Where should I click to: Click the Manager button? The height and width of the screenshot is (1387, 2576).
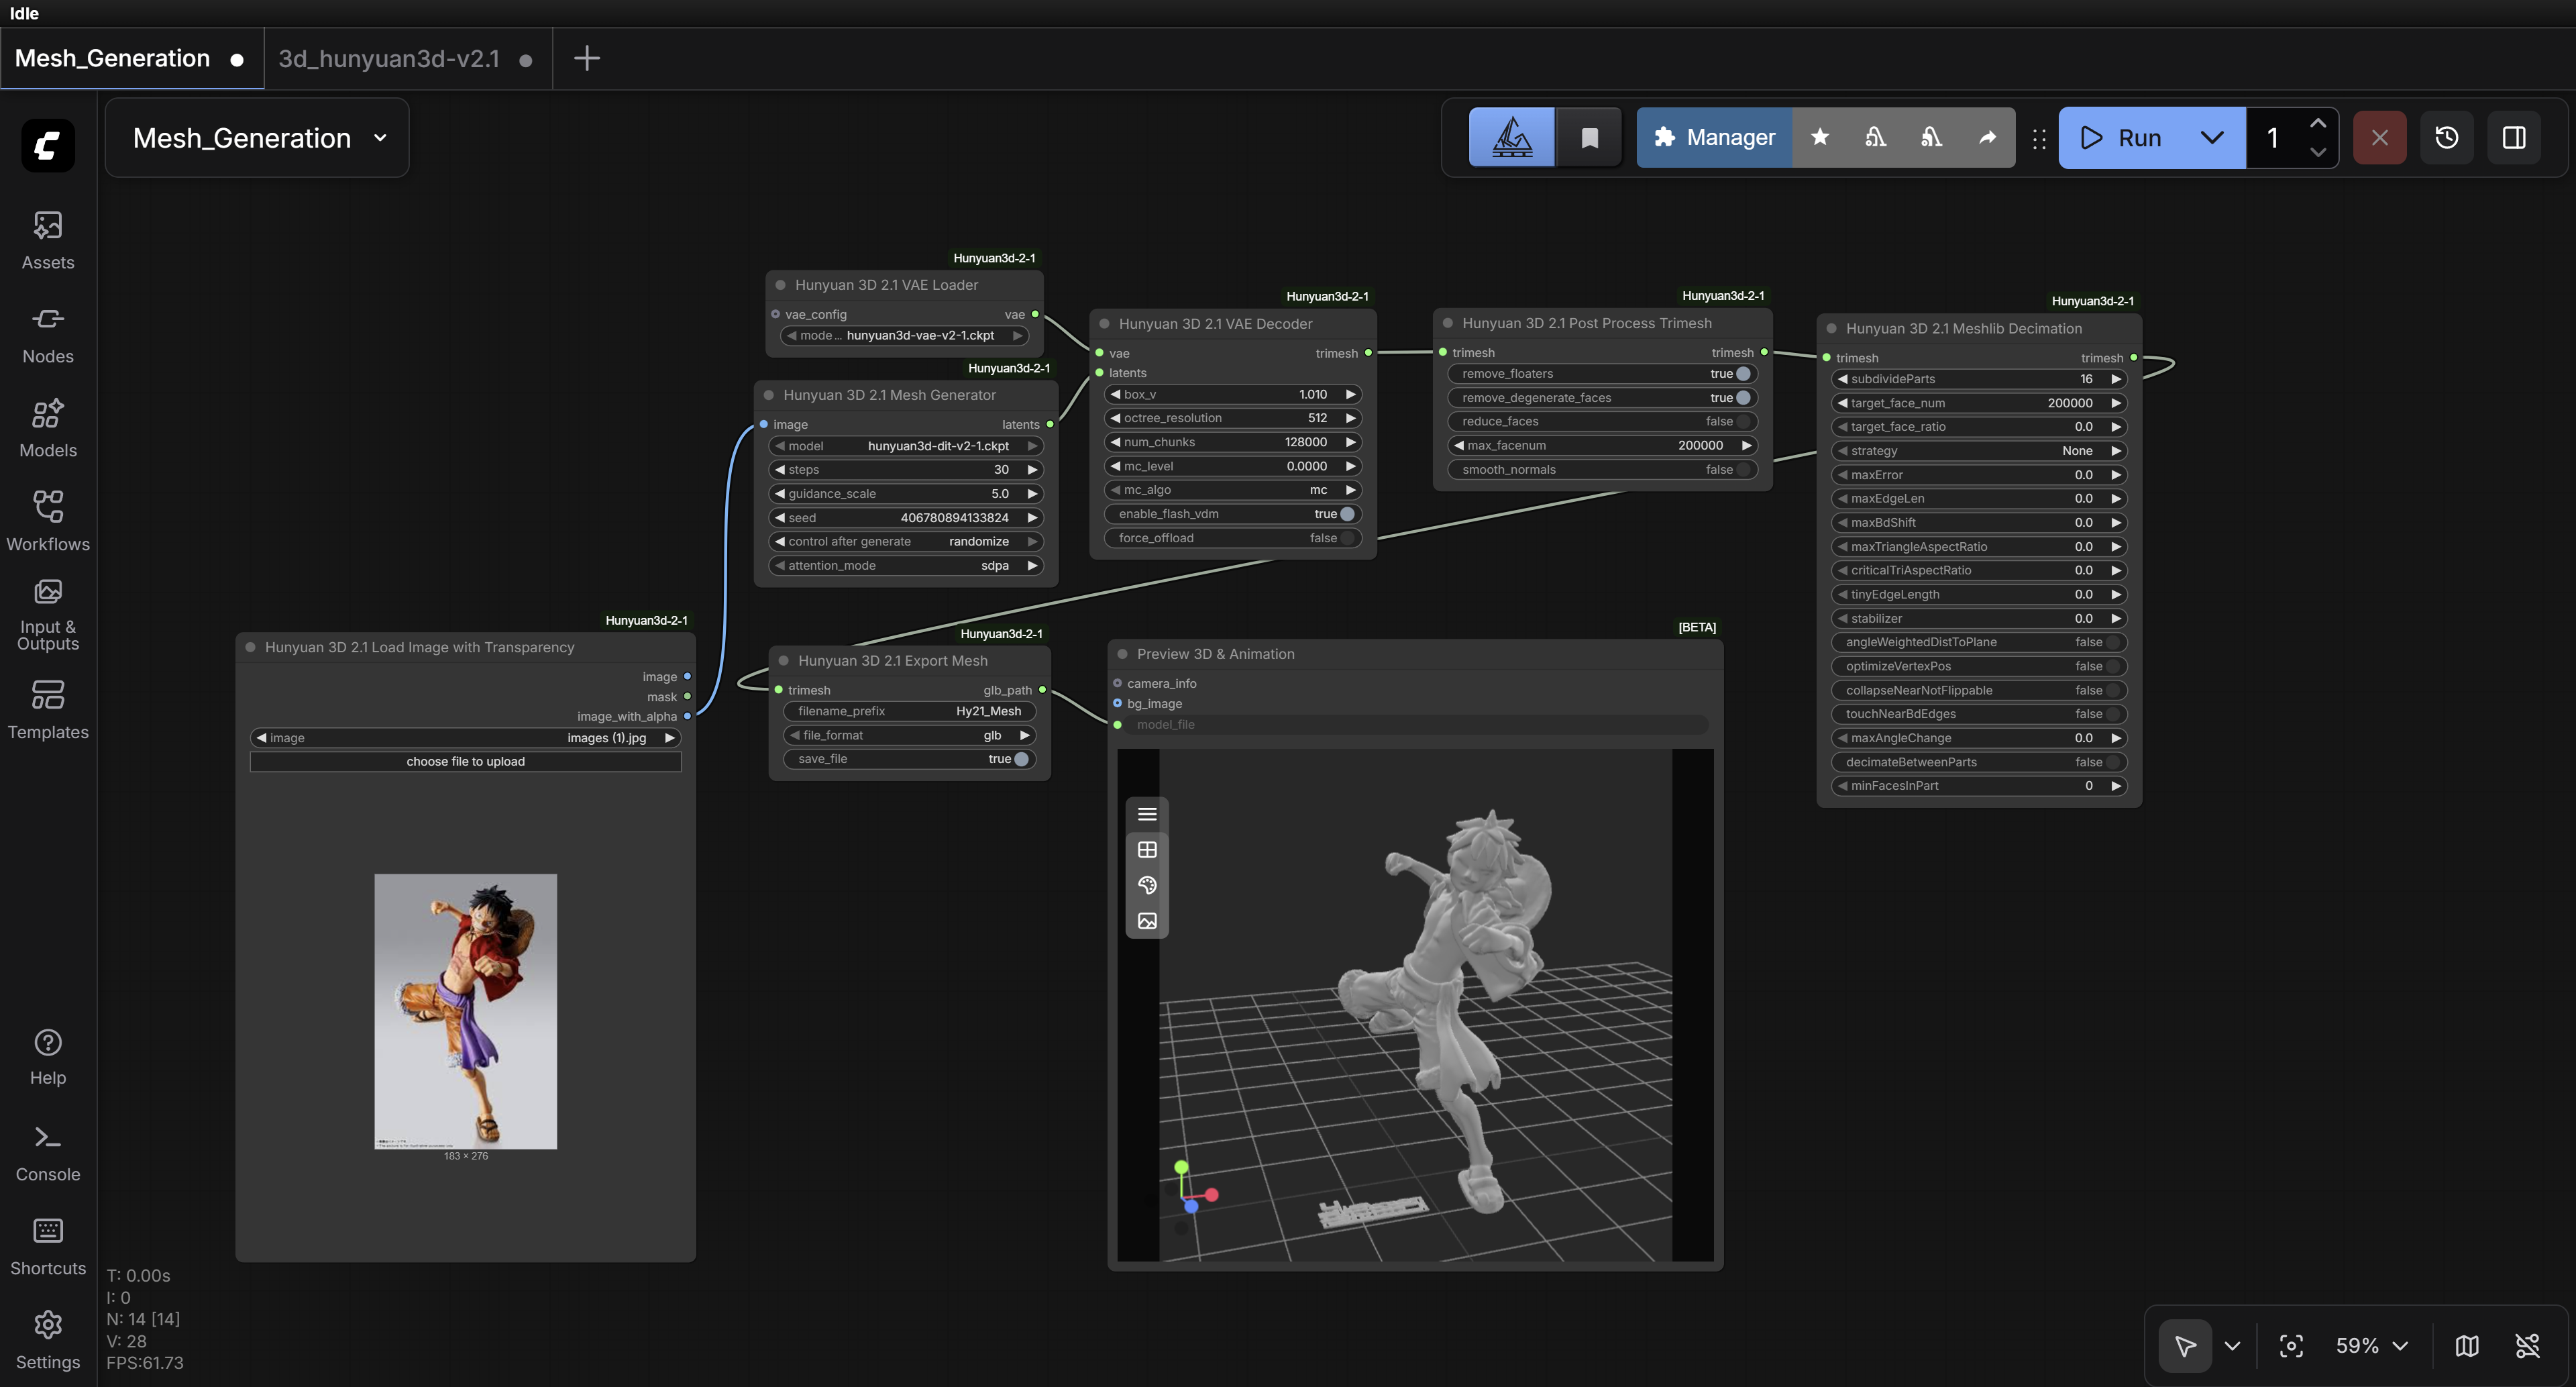coord(1714,138)
